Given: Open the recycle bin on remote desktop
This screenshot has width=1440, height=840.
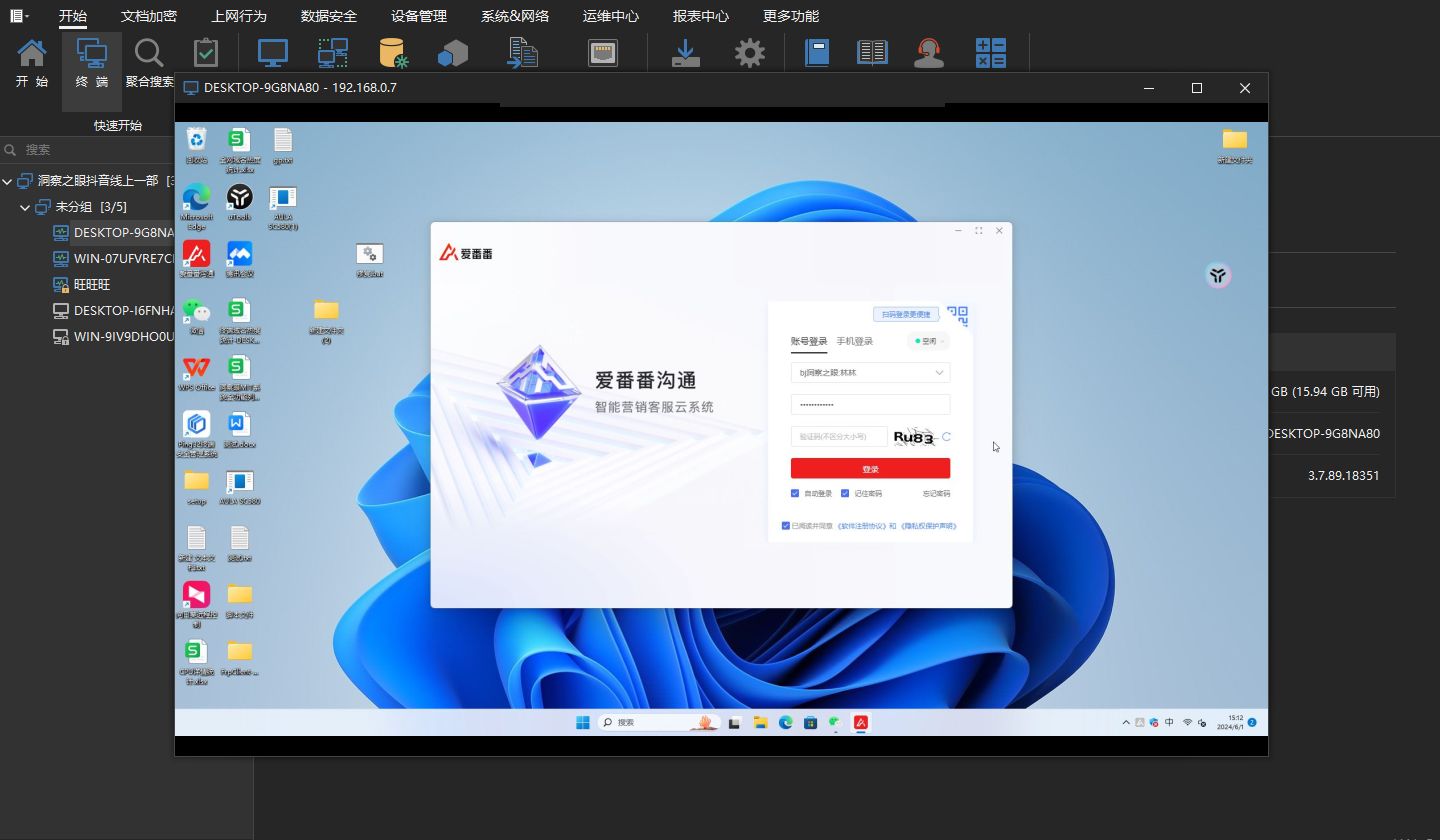Looking at the screenshot, I should tap(197, 146).
